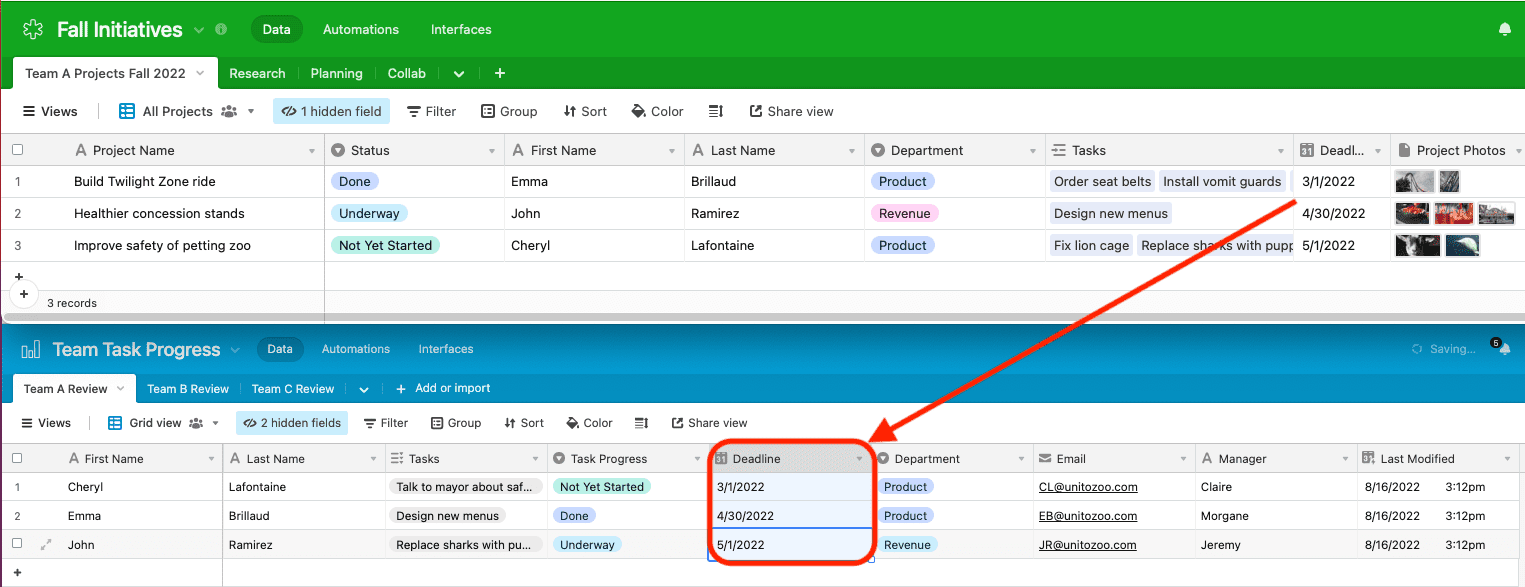
Task: Open the CL@unitozoo.com email link
Action: pos(1087,487)
